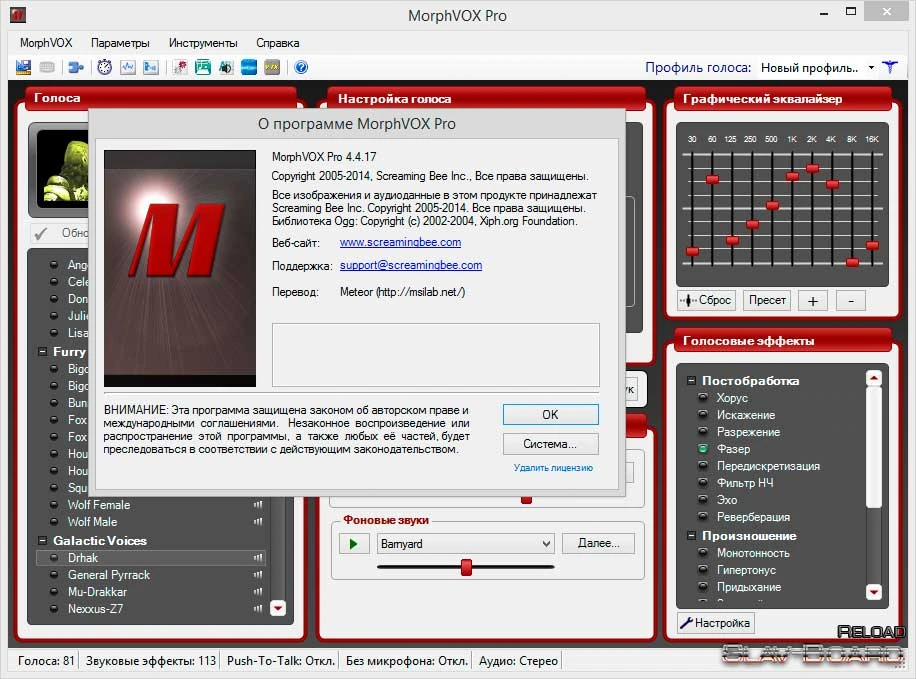The width and height of the screenshot is (916, 679).
Task: Open the Справка menu
Action: point(277,43)
